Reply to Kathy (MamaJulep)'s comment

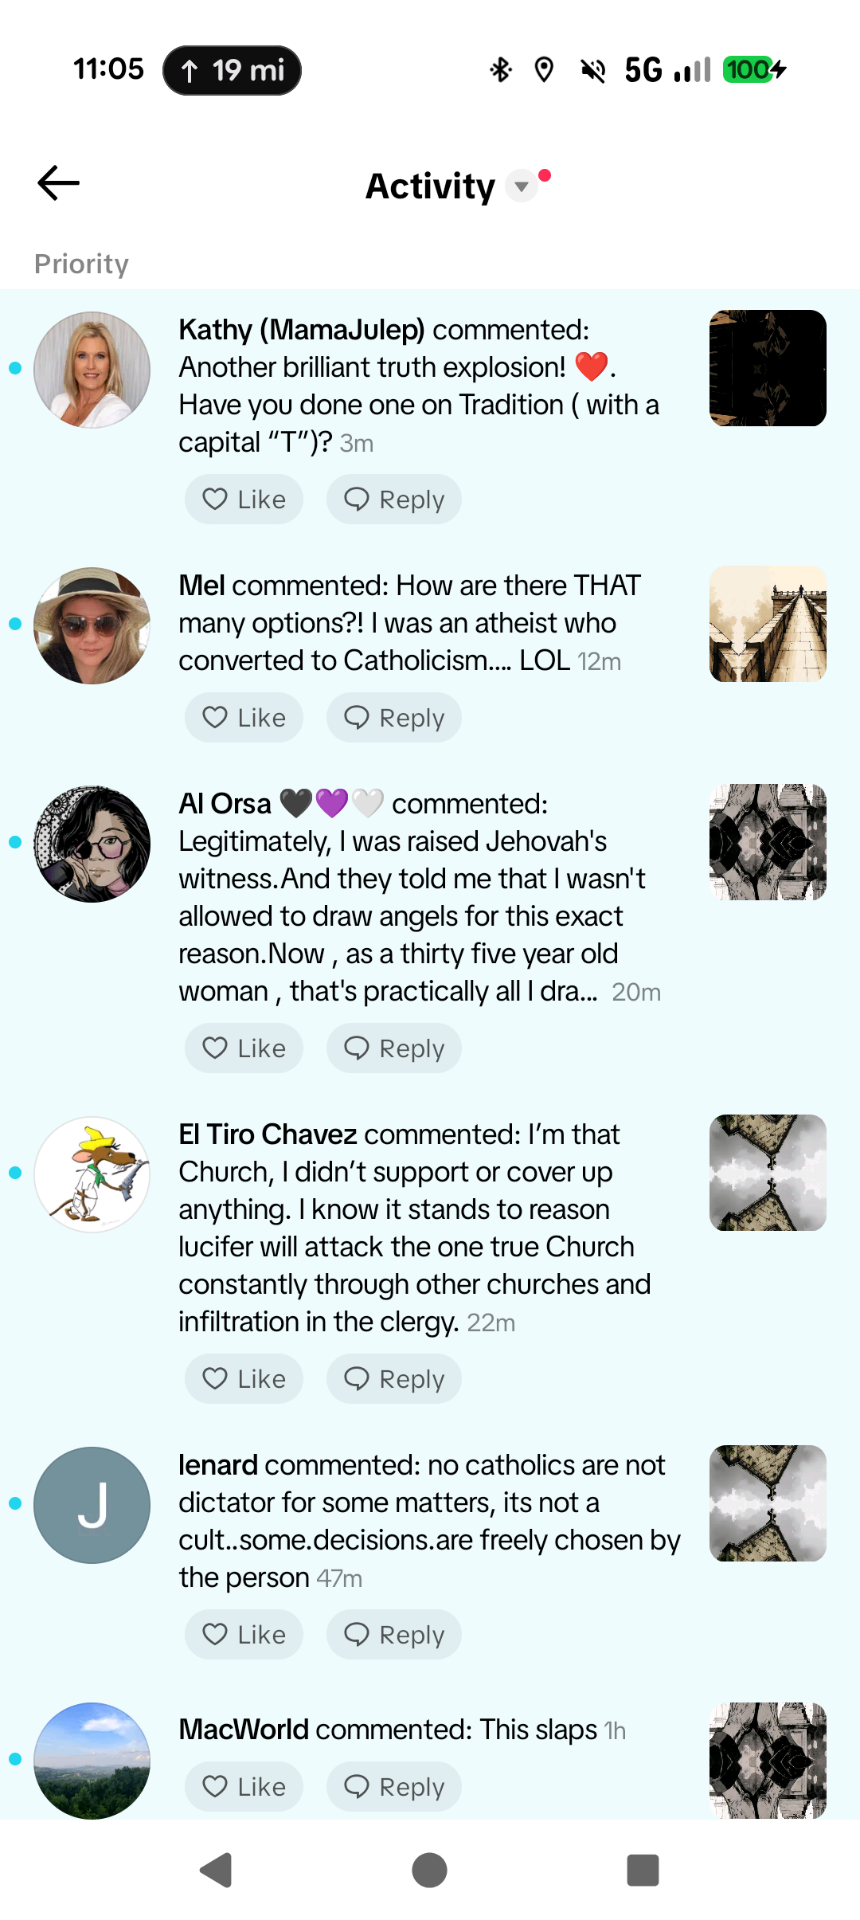coord(394,499)
